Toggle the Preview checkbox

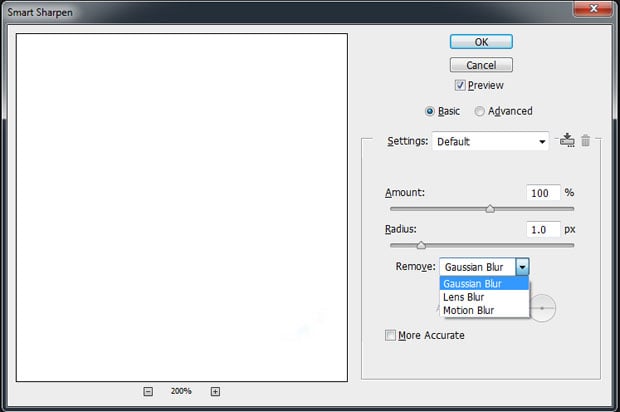pyautogui.click(x=460, y=85)
